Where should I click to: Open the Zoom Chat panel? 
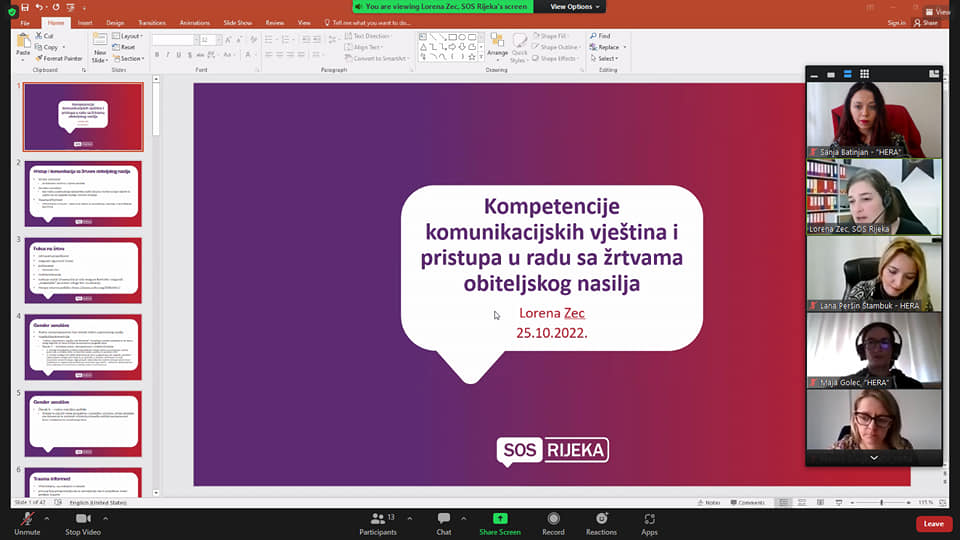[x=443, y=519]
